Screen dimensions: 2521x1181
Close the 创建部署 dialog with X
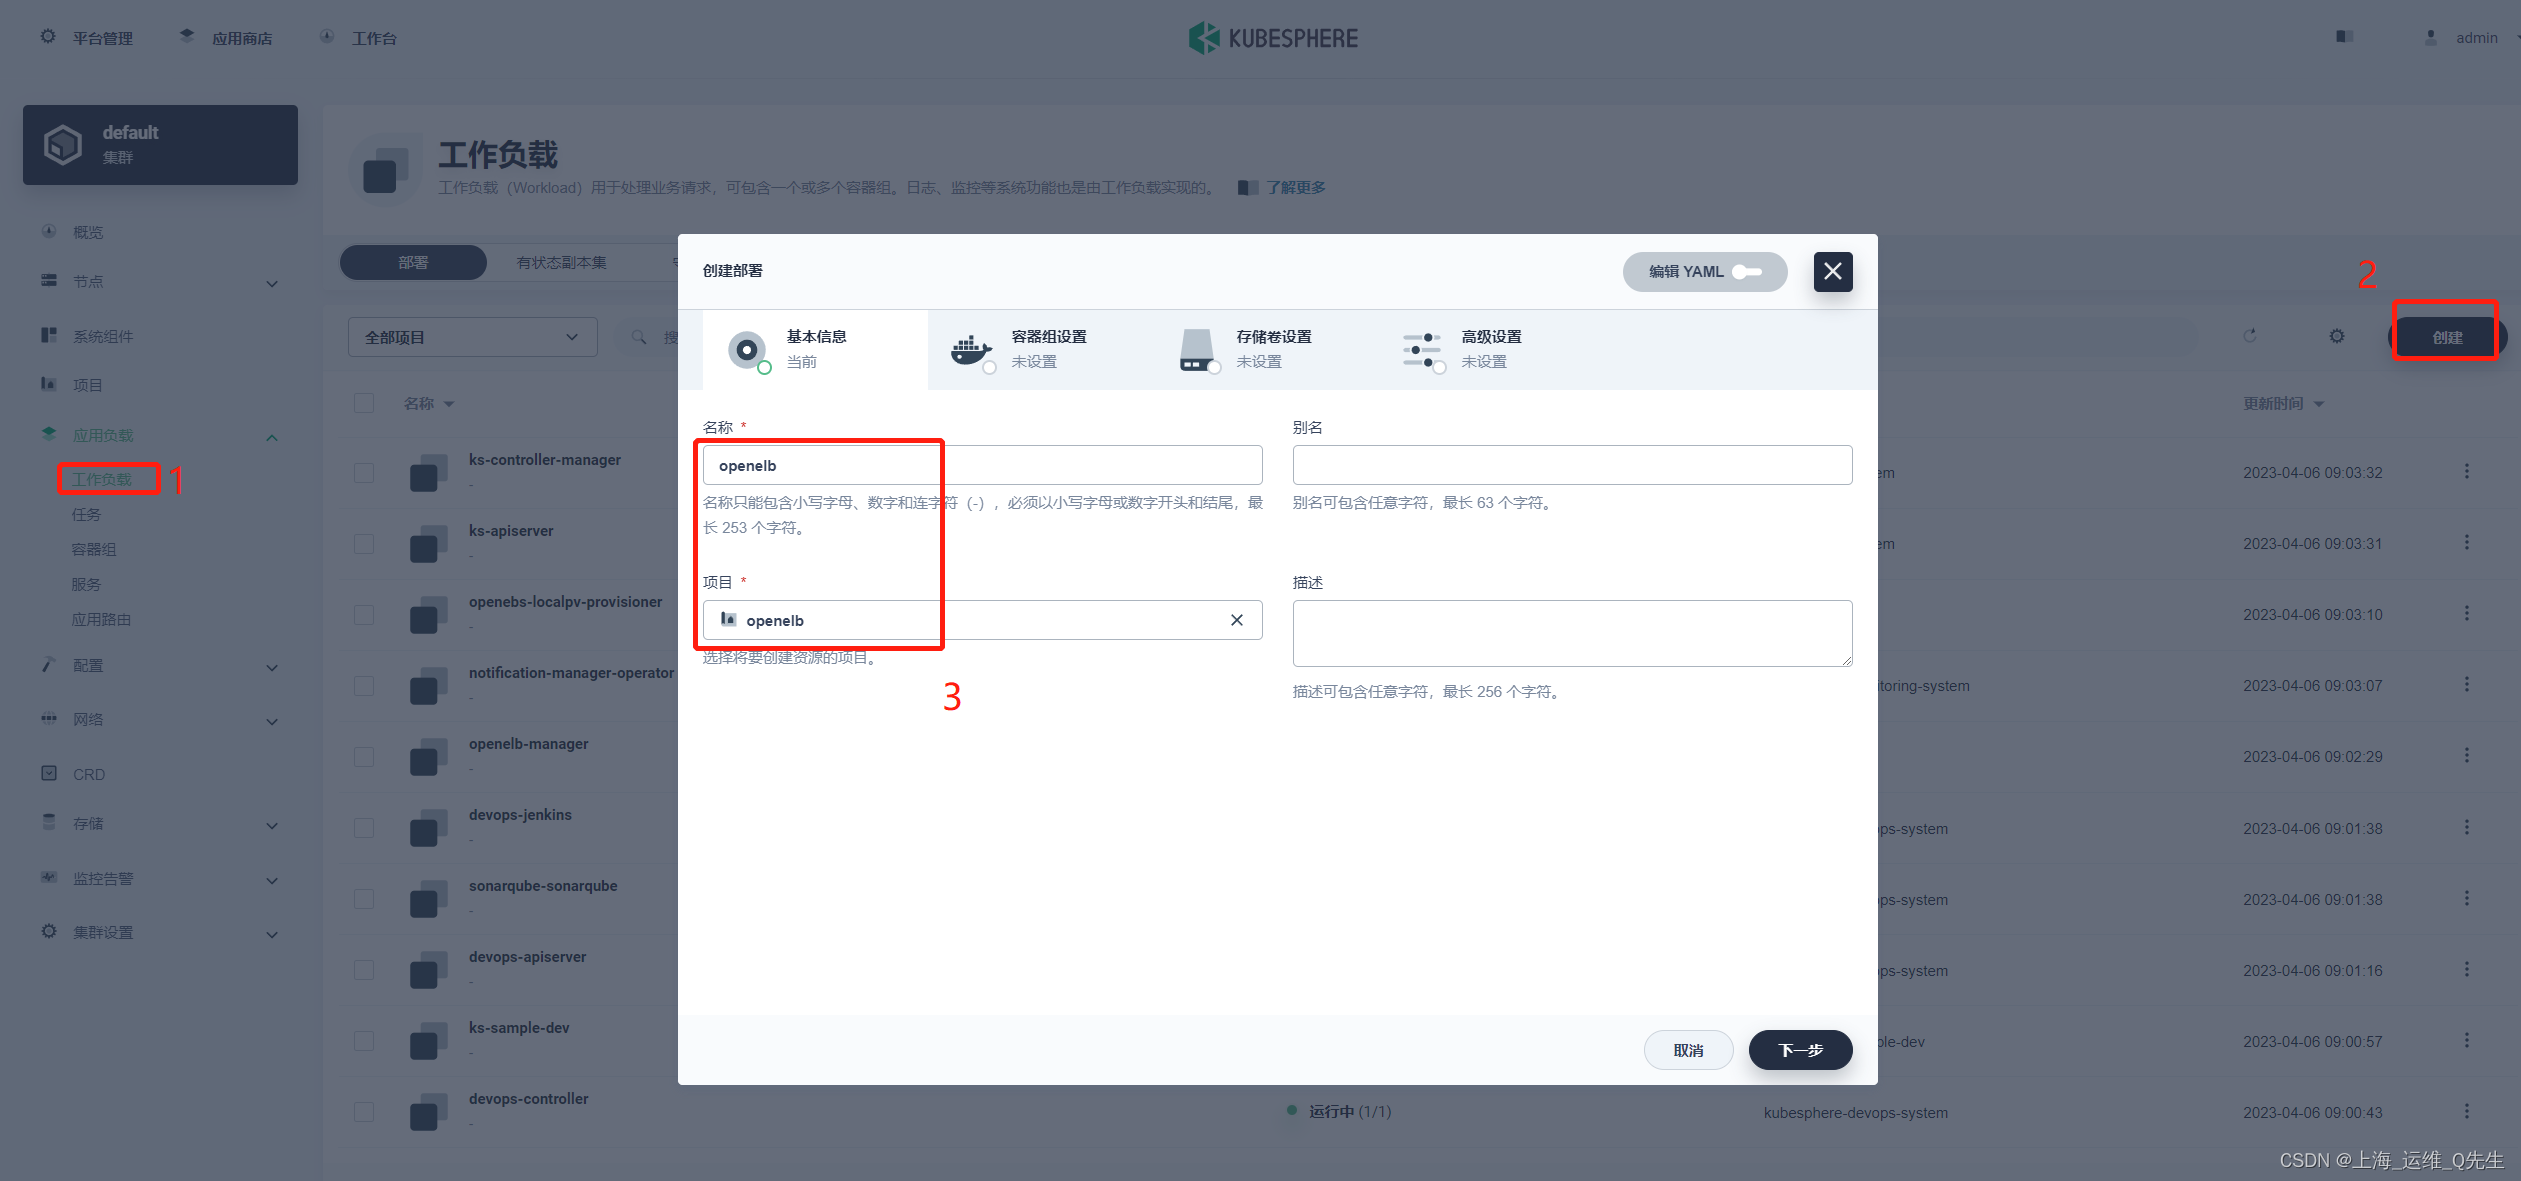coord(1832,272)
